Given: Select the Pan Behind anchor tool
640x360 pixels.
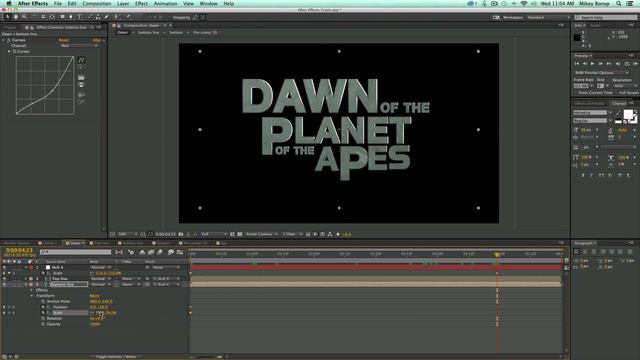Looking at the screenshot, I should (x=52, y=17).
